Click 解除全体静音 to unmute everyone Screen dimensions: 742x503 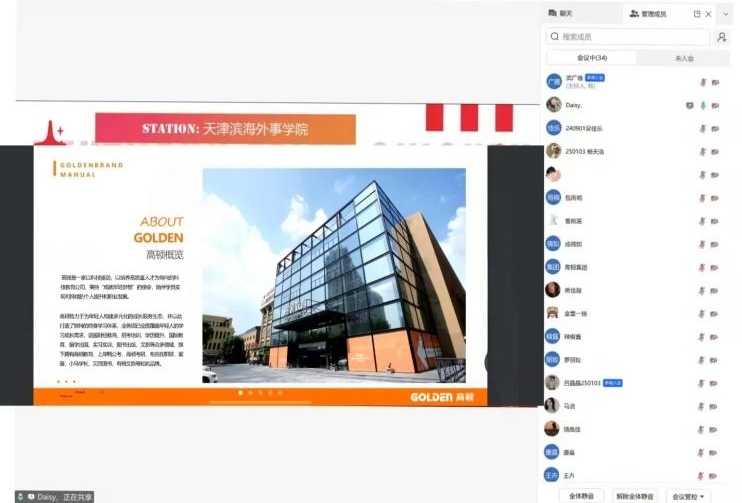point(634,496)
